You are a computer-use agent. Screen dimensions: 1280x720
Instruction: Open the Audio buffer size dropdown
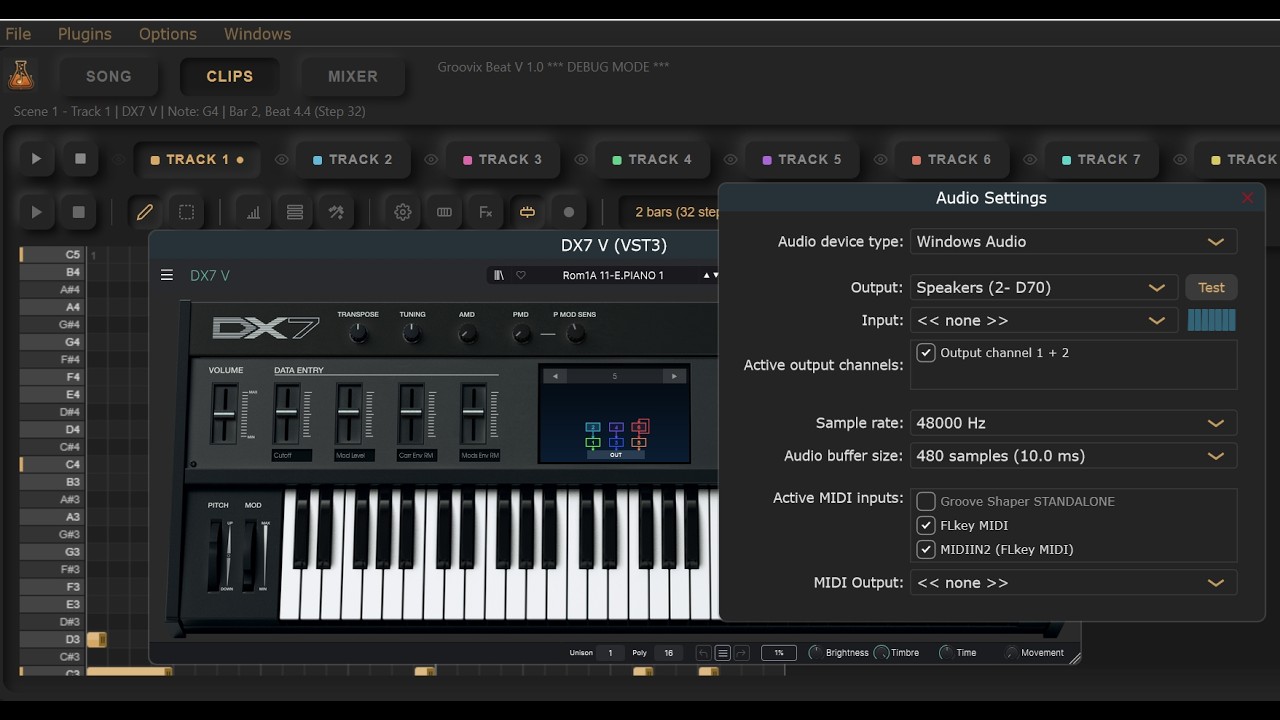pos(1073,456)
